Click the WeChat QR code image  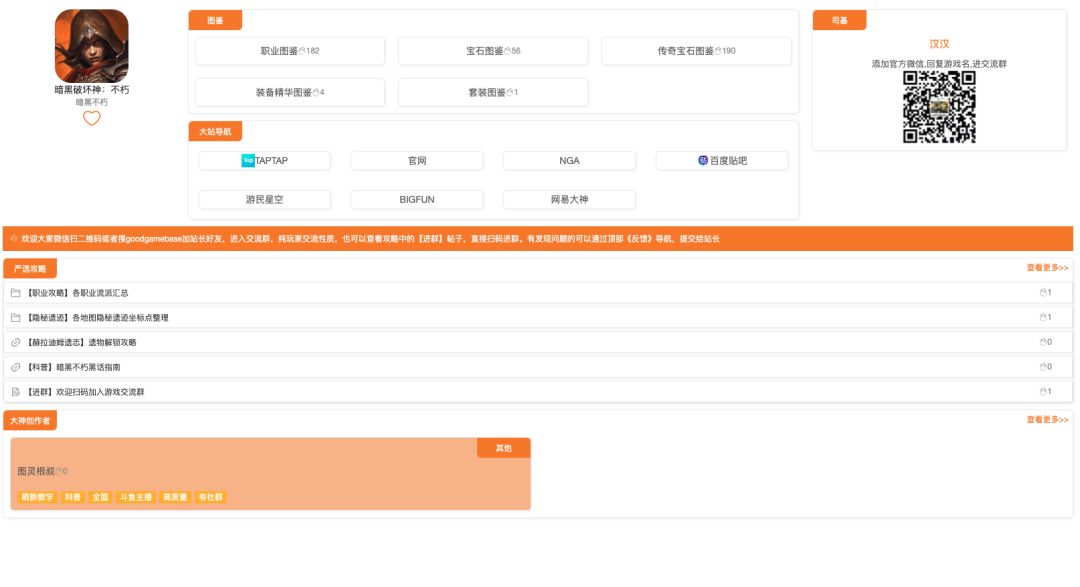tap(939, 107)
